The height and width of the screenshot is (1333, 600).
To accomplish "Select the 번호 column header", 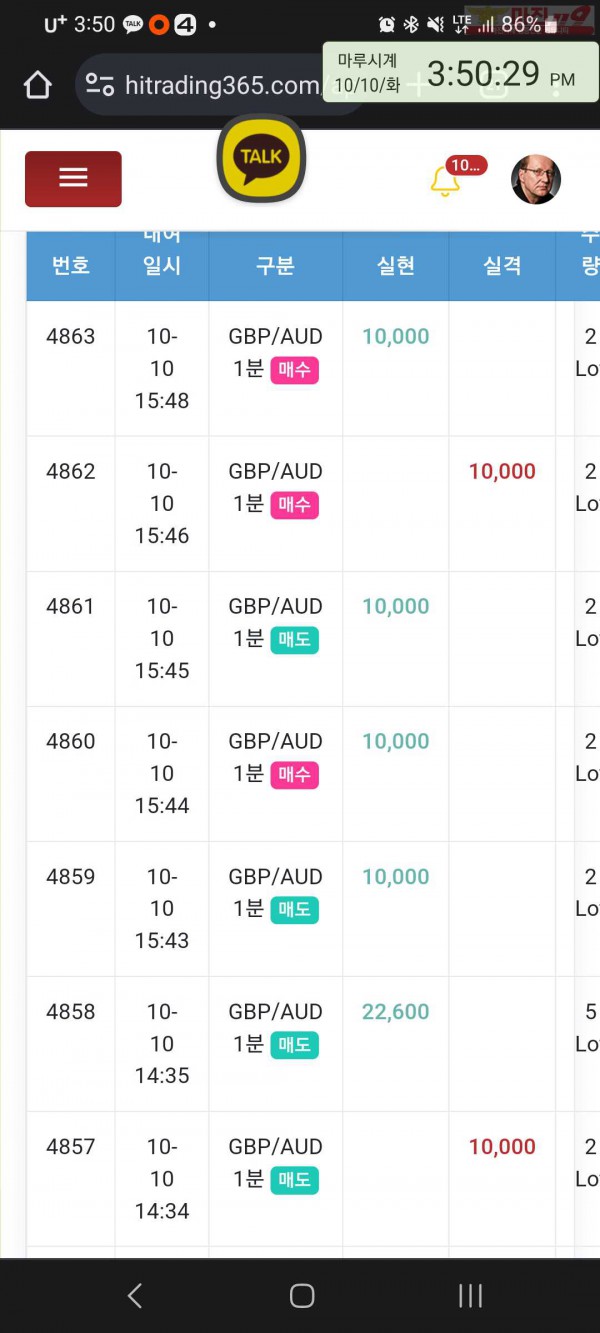I will 71,266.
